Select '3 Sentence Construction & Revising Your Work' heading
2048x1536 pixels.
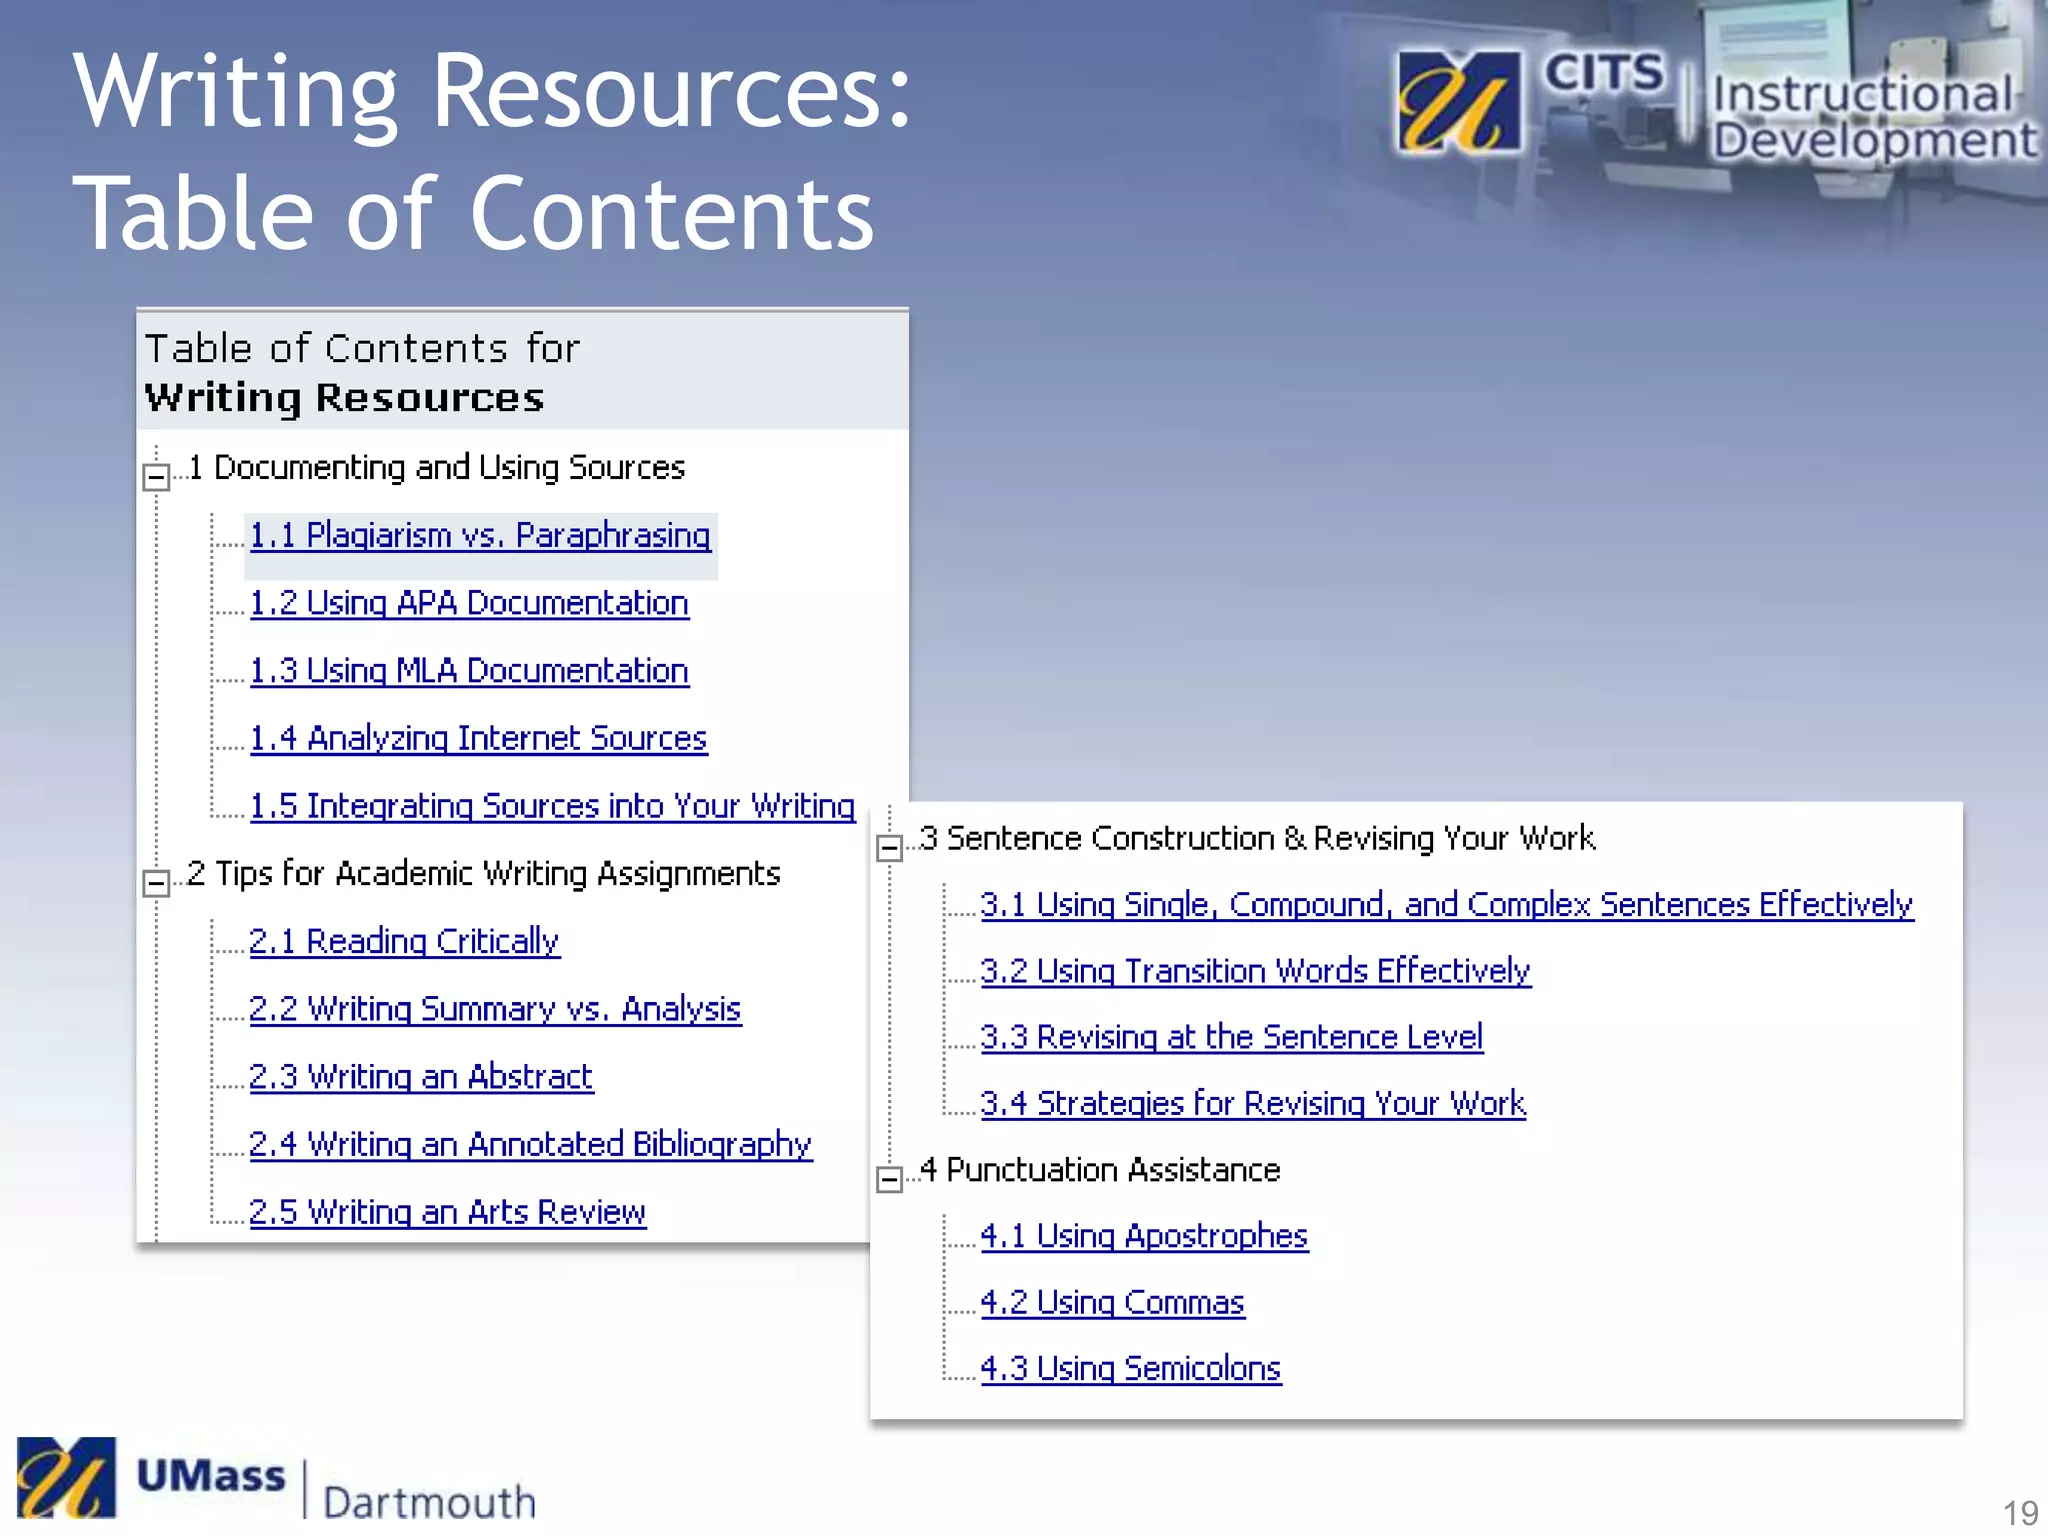pyautogui.click(x=1257, y=838)
